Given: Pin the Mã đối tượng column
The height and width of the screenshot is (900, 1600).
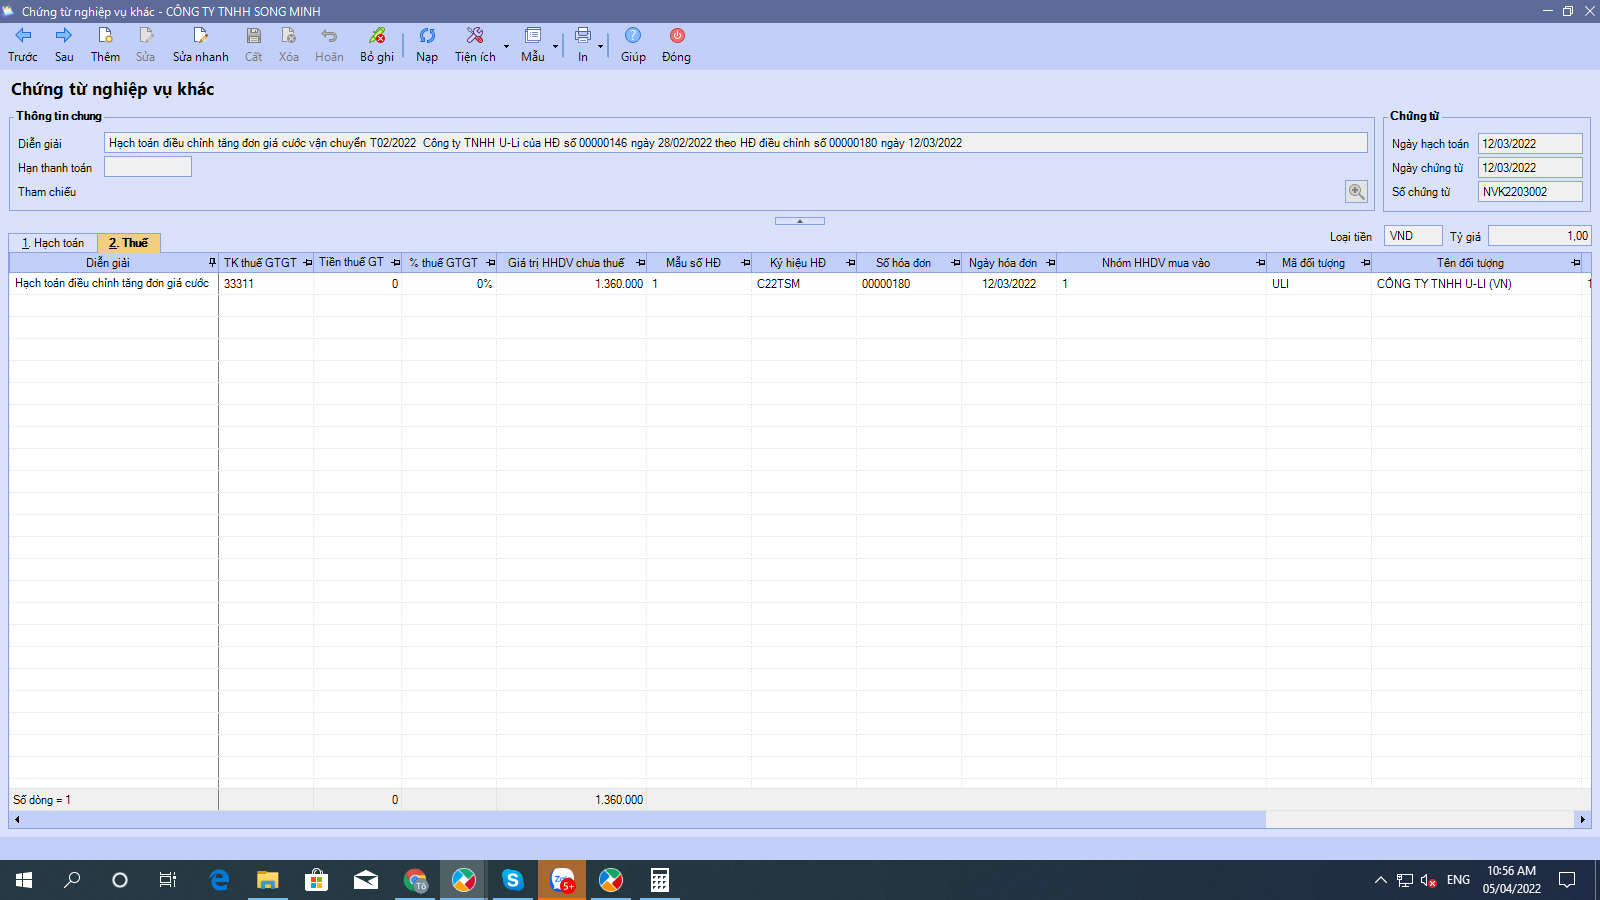Looking at the screenshot, I should click(x=1365, y=263).
